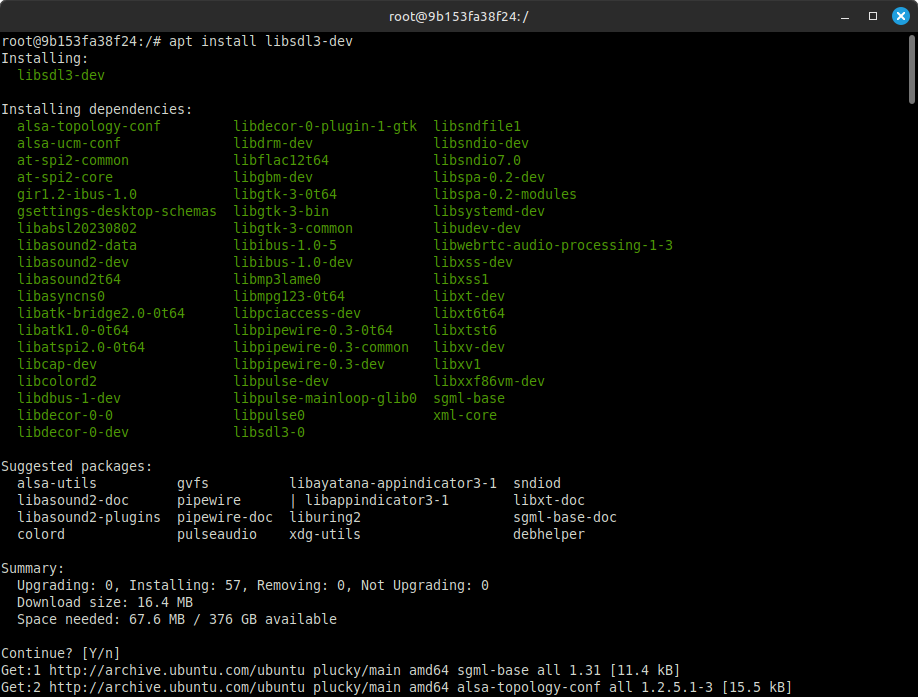Click the package libdecor-0-plugin-1-gtk

pos(325,126)
